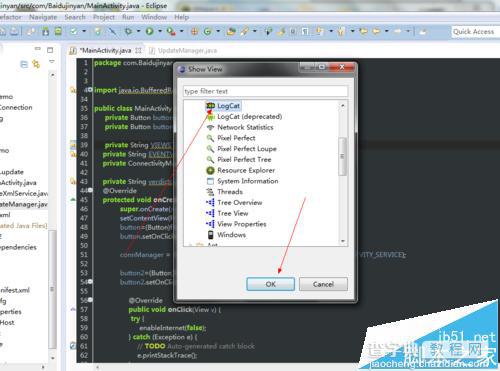Click Package Explorer scroll-down arrow
The width and height of the screenshot is (500, 371).
[x=52, y=358]
